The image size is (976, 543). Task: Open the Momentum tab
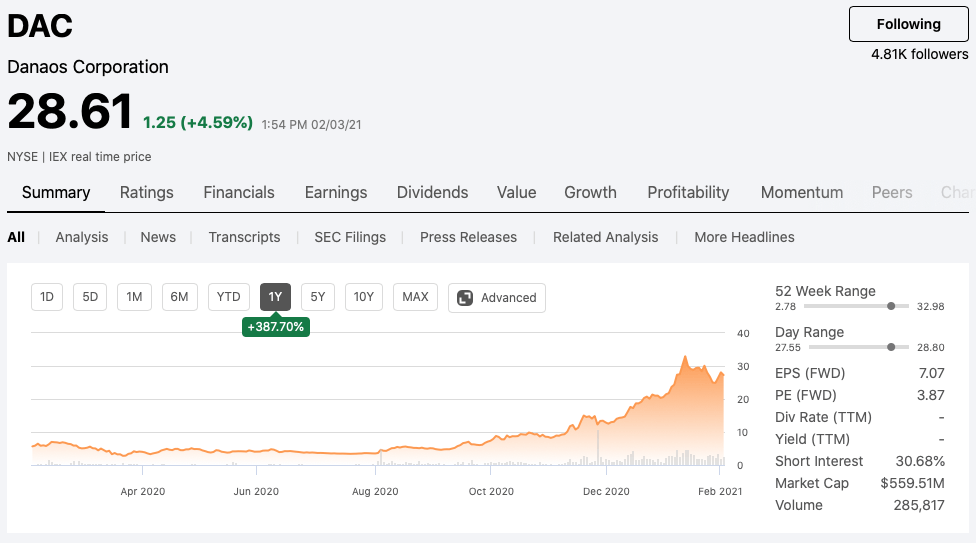(802, 192)
